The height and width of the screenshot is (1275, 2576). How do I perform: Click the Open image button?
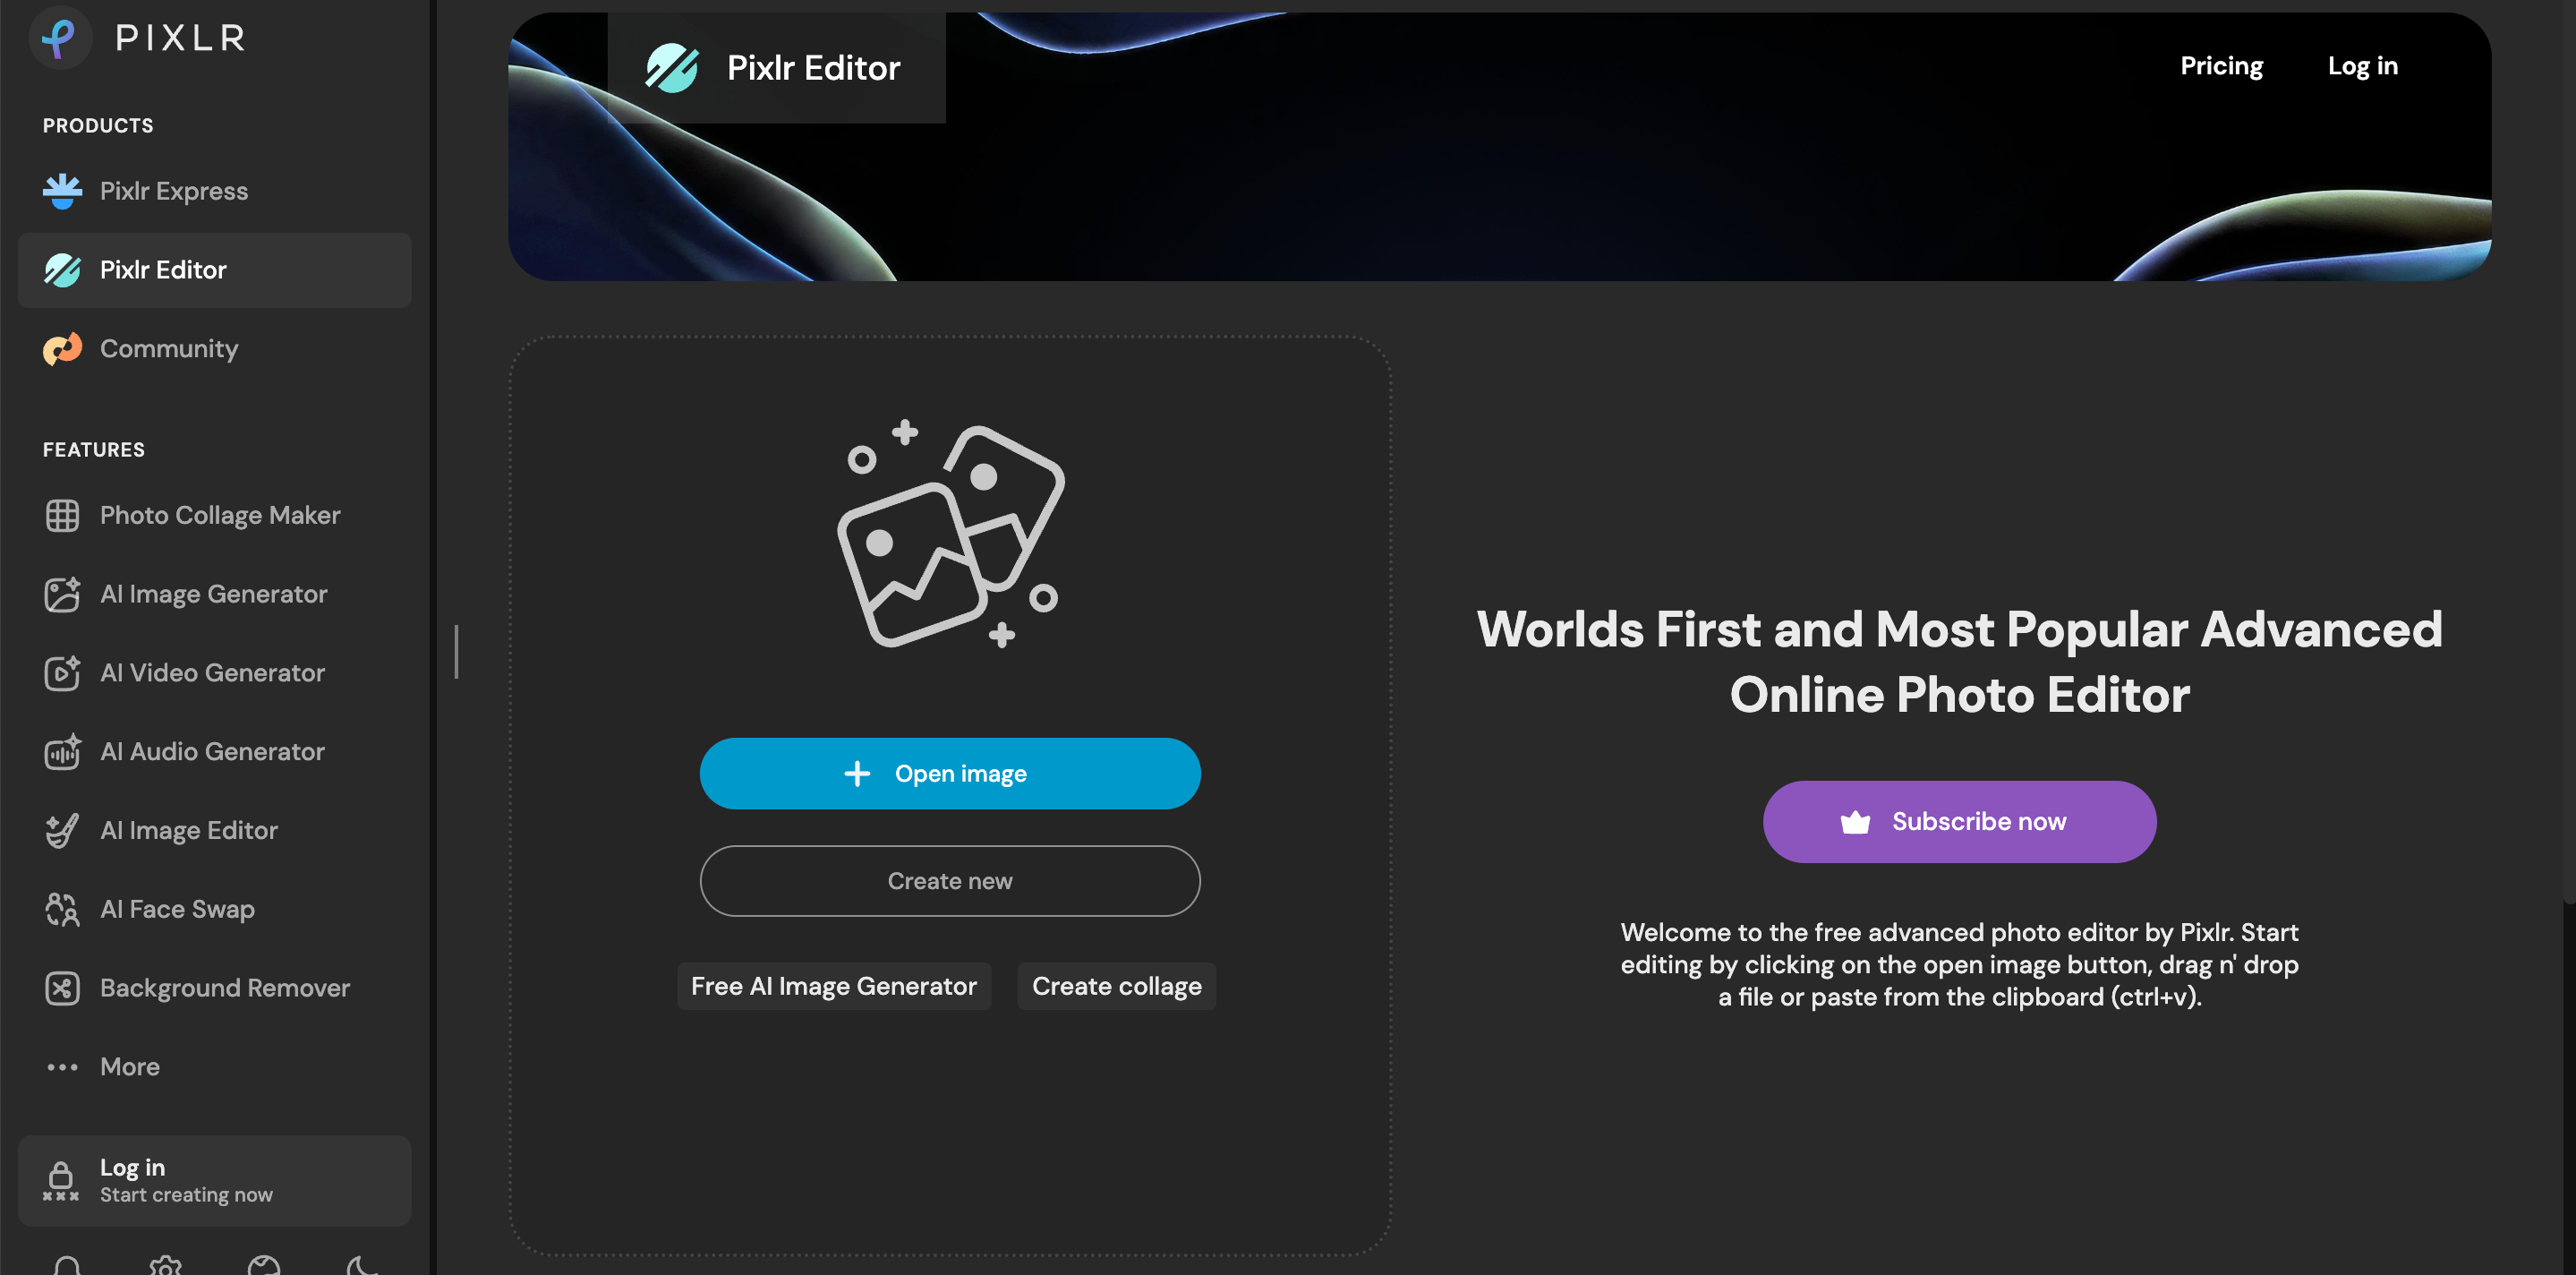[950, 773]
